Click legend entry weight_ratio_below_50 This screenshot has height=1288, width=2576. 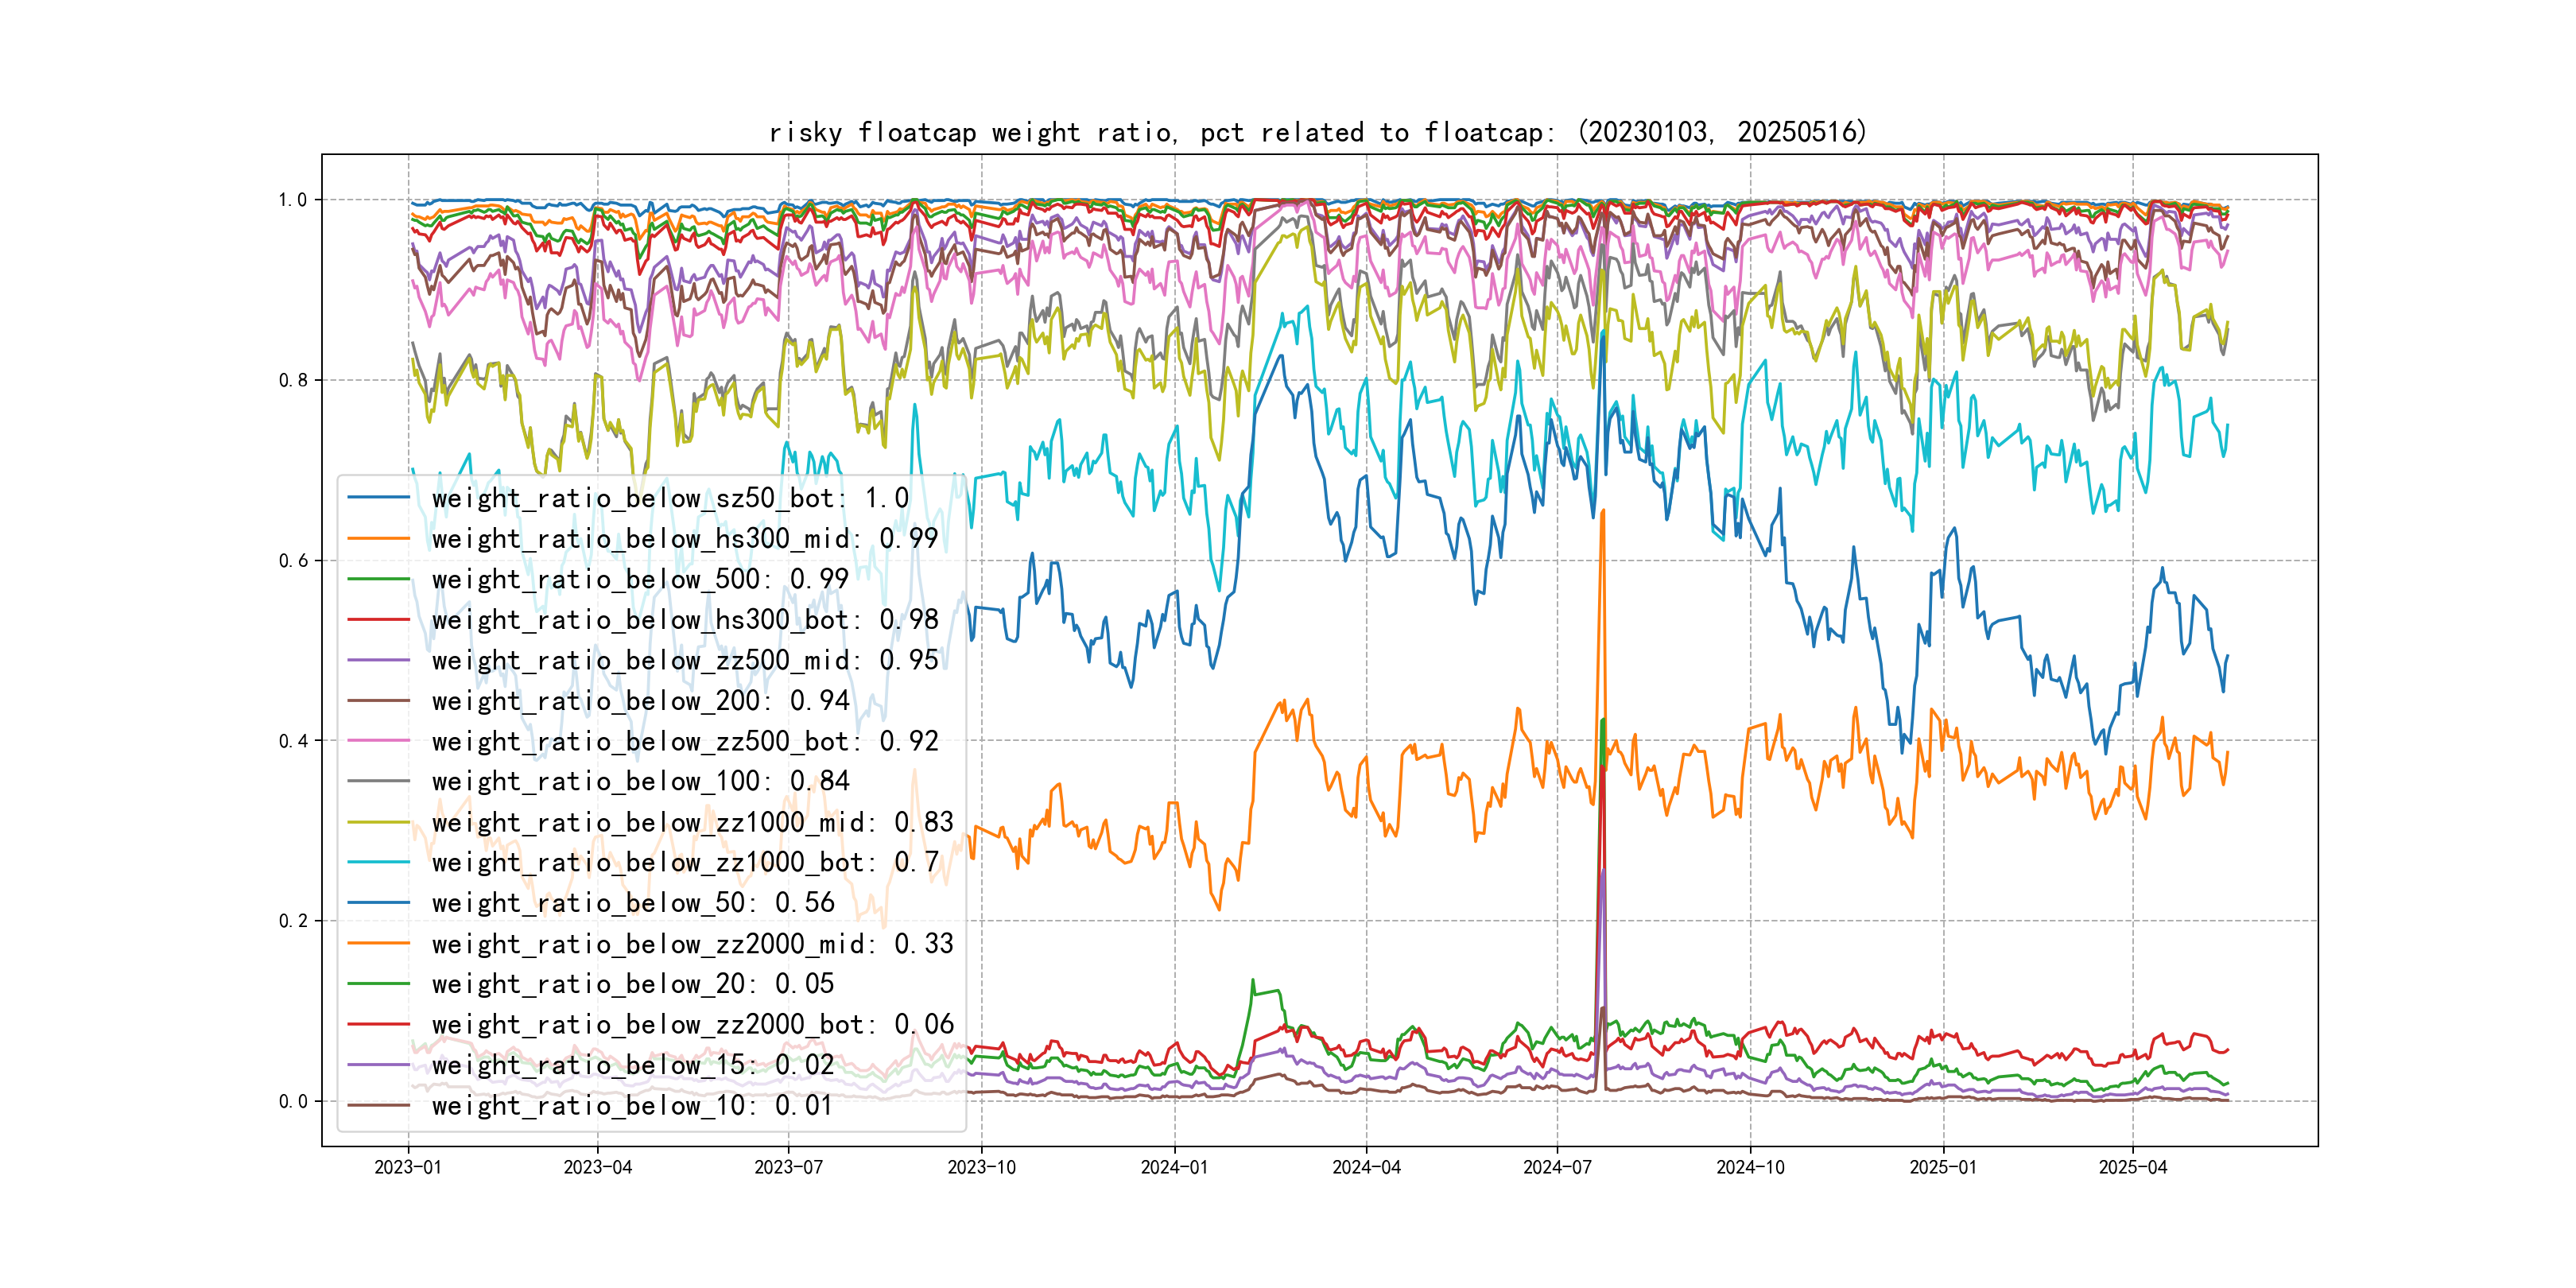click(632, 903)
